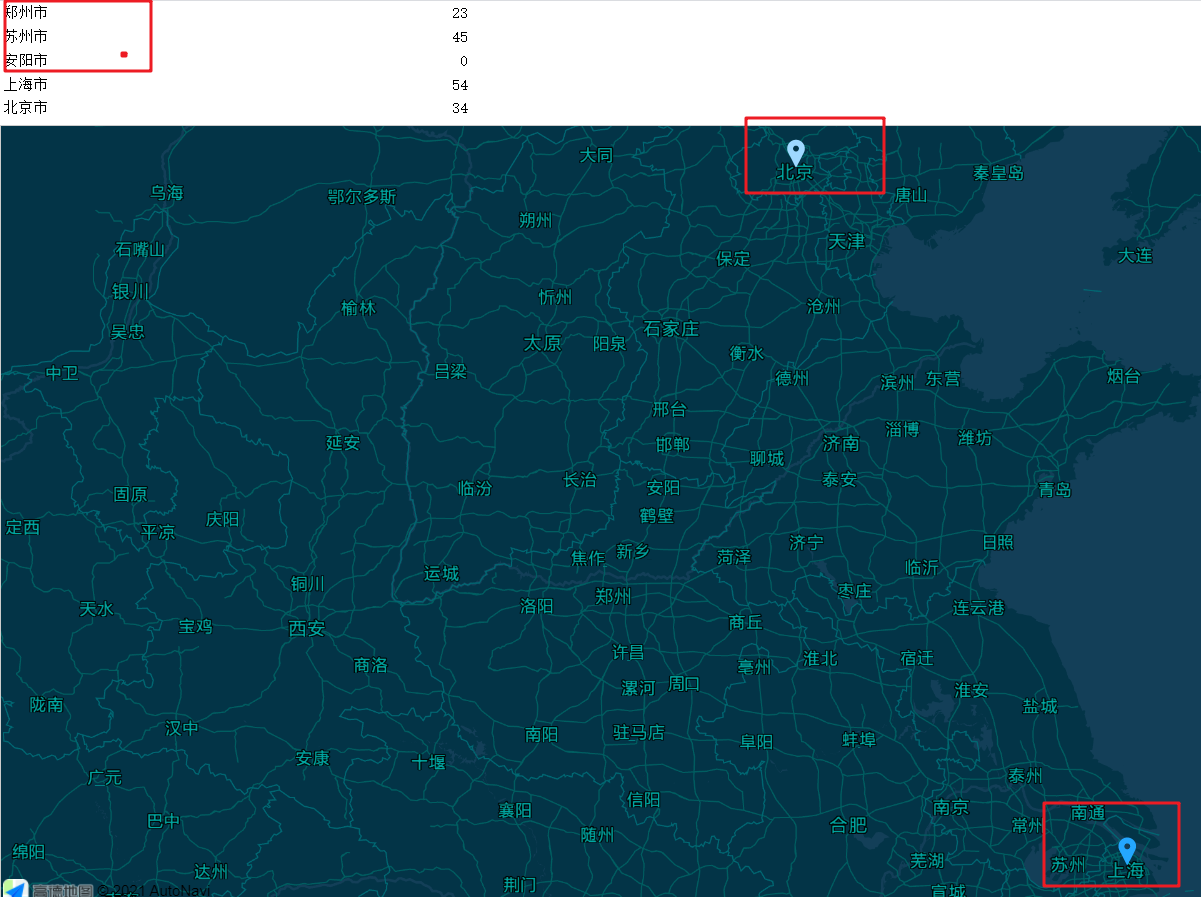Click the 榆林 label on the map
The image size is (1201, 897).
(x=358, y=308)
